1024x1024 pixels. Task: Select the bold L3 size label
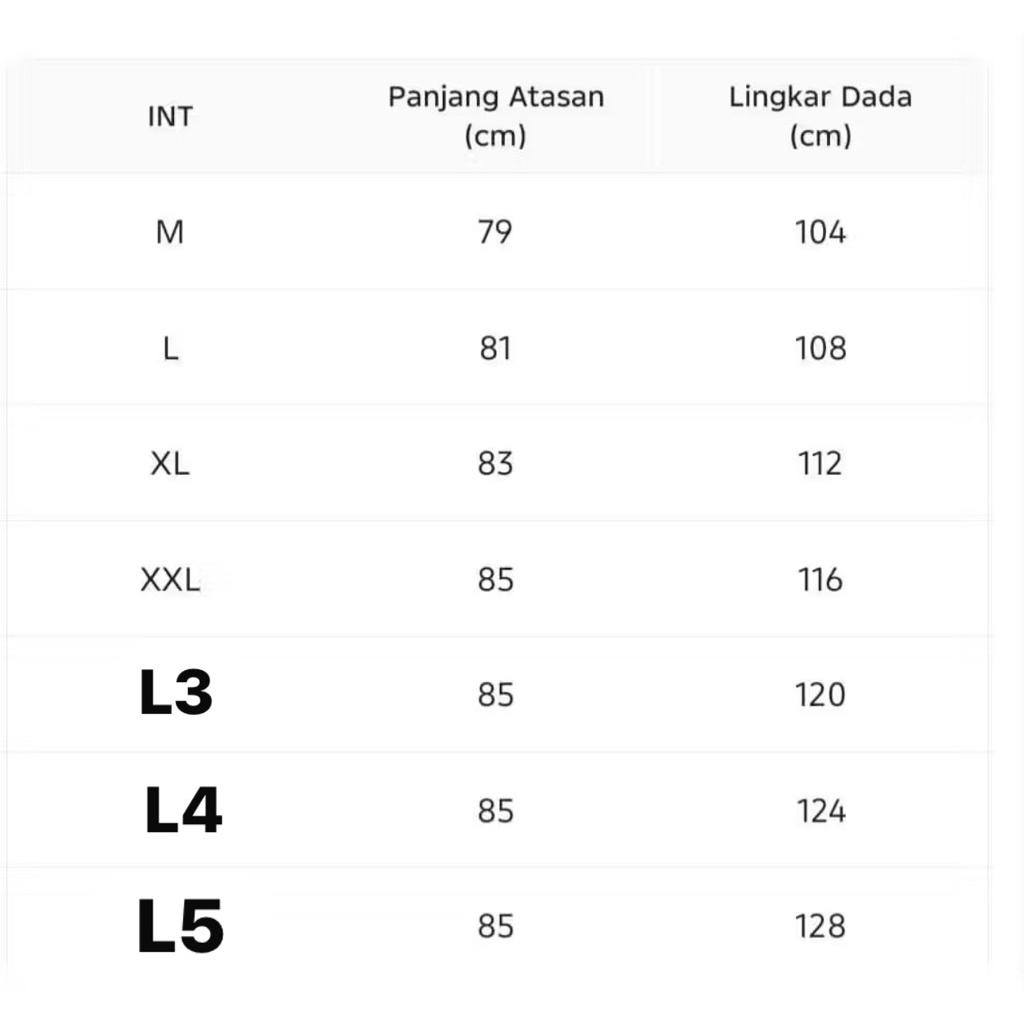tap(176, 694)
